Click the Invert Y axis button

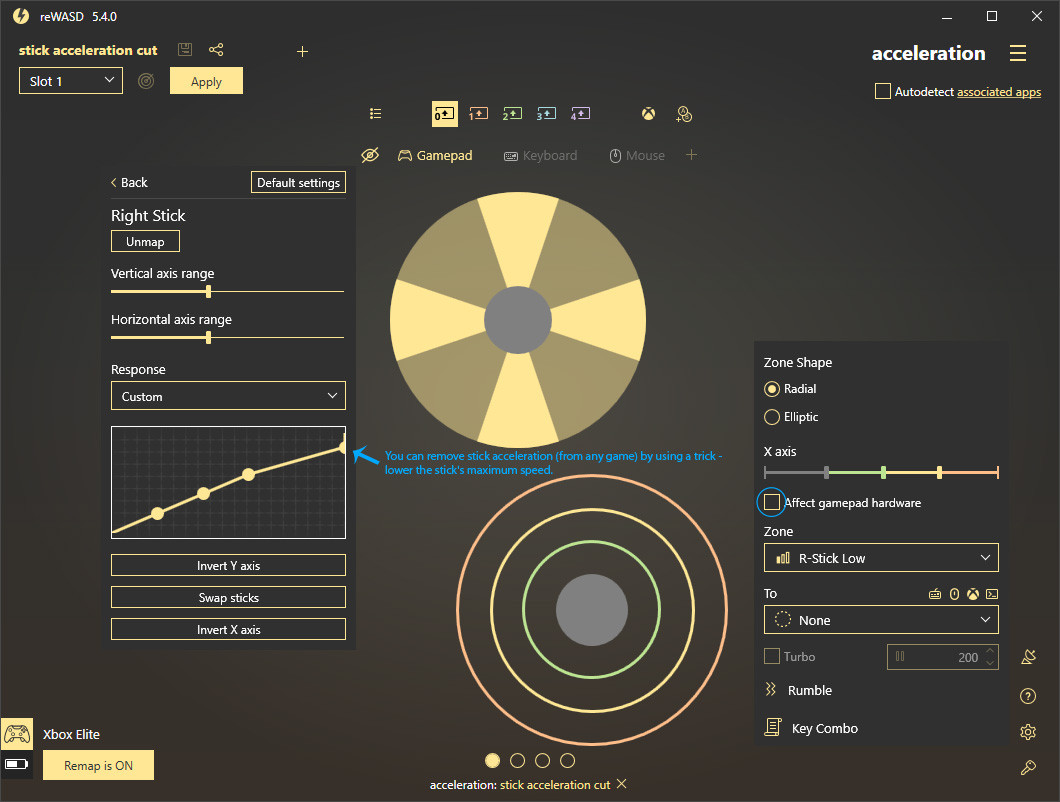[228, 566]
